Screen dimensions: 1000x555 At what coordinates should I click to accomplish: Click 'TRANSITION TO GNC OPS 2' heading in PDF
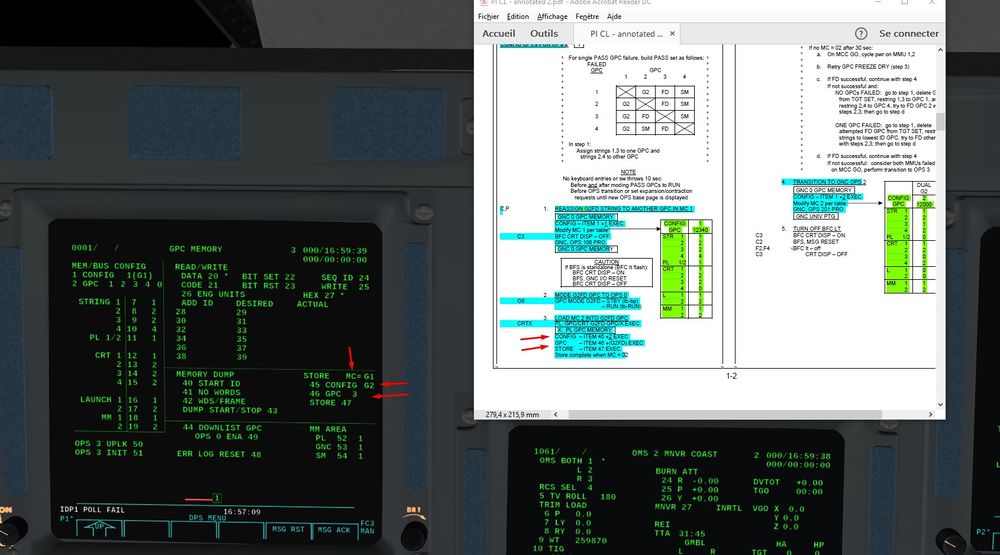(x=829, y=182)
